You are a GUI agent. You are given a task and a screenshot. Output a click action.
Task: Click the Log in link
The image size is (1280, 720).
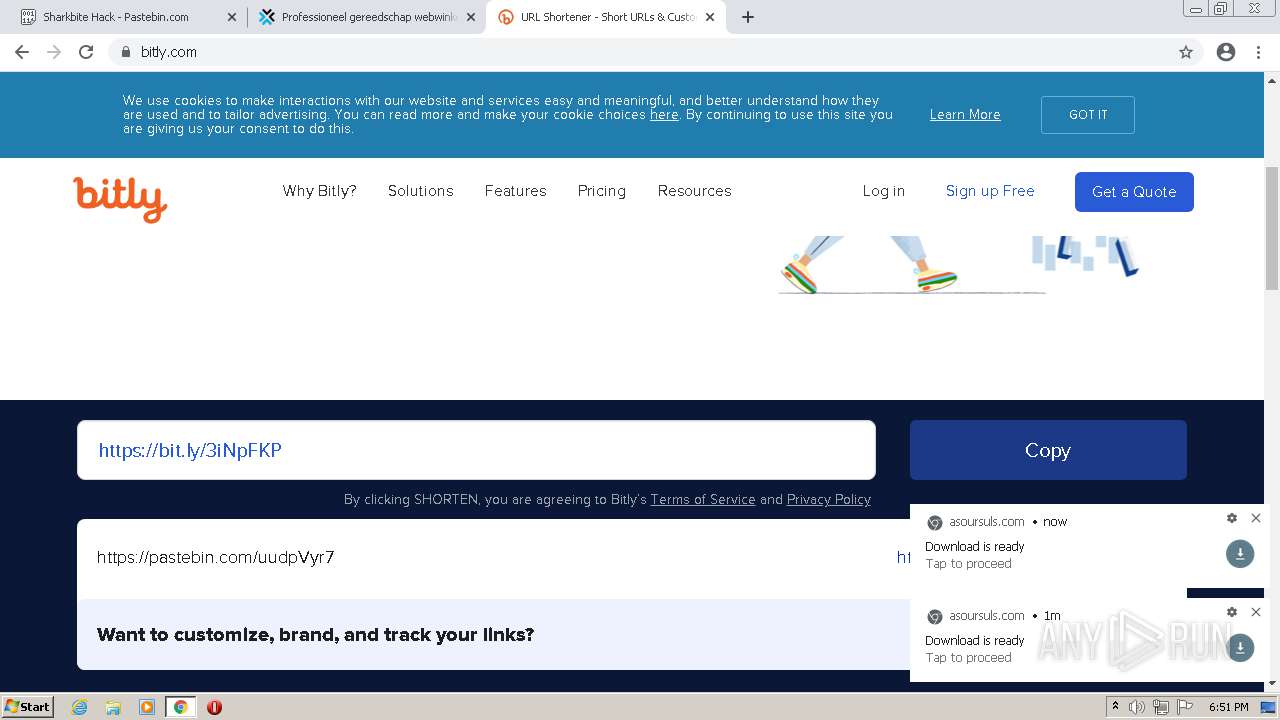coord(884,191)
